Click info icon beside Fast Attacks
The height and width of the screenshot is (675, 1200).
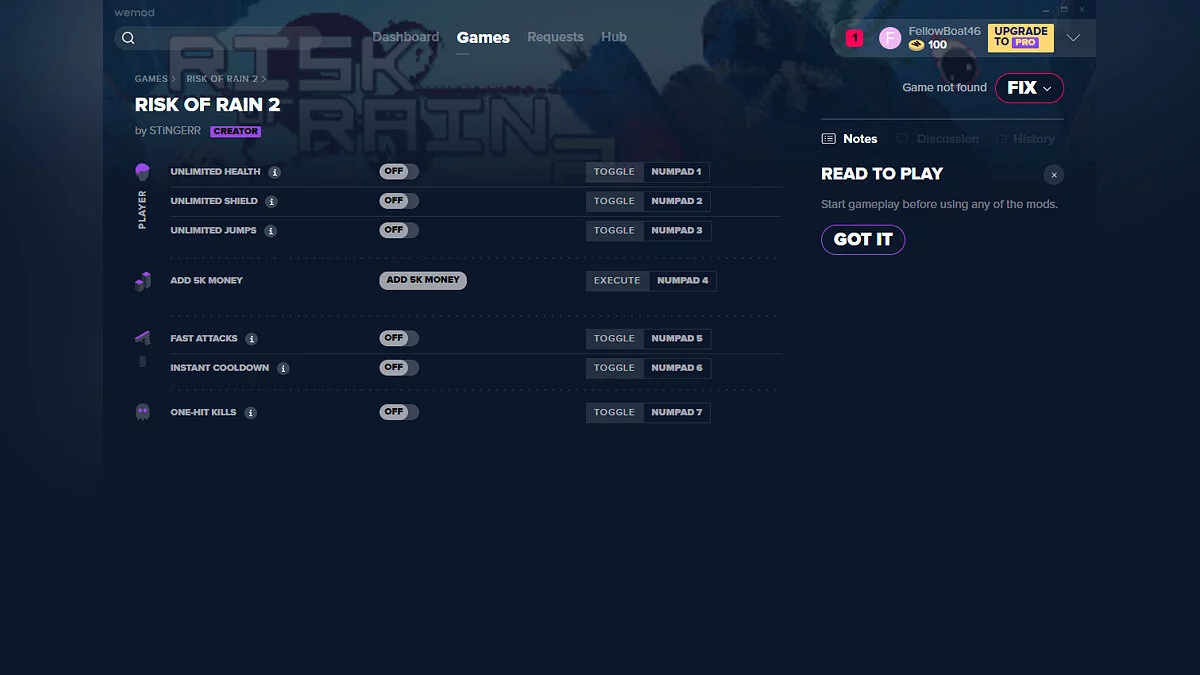(252, 339)
